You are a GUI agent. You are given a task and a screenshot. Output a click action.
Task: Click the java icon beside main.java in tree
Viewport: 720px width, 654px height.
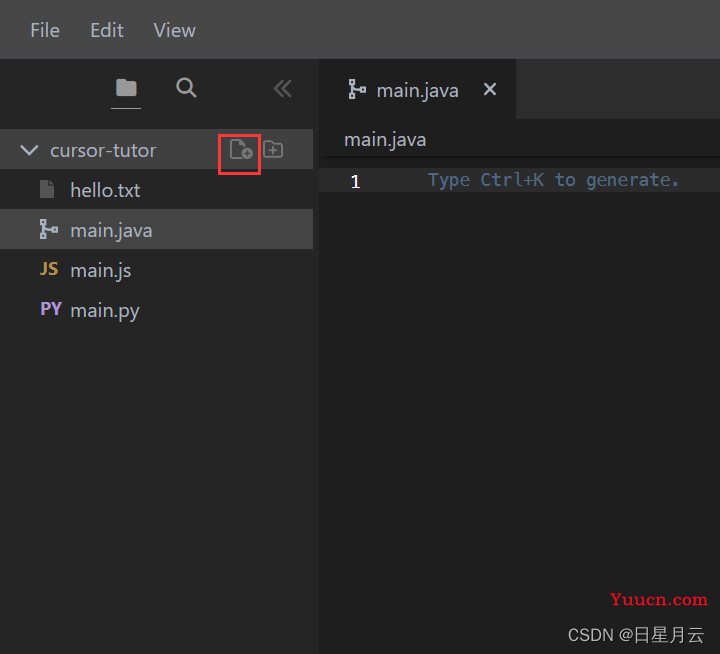(x=49, y=229)
